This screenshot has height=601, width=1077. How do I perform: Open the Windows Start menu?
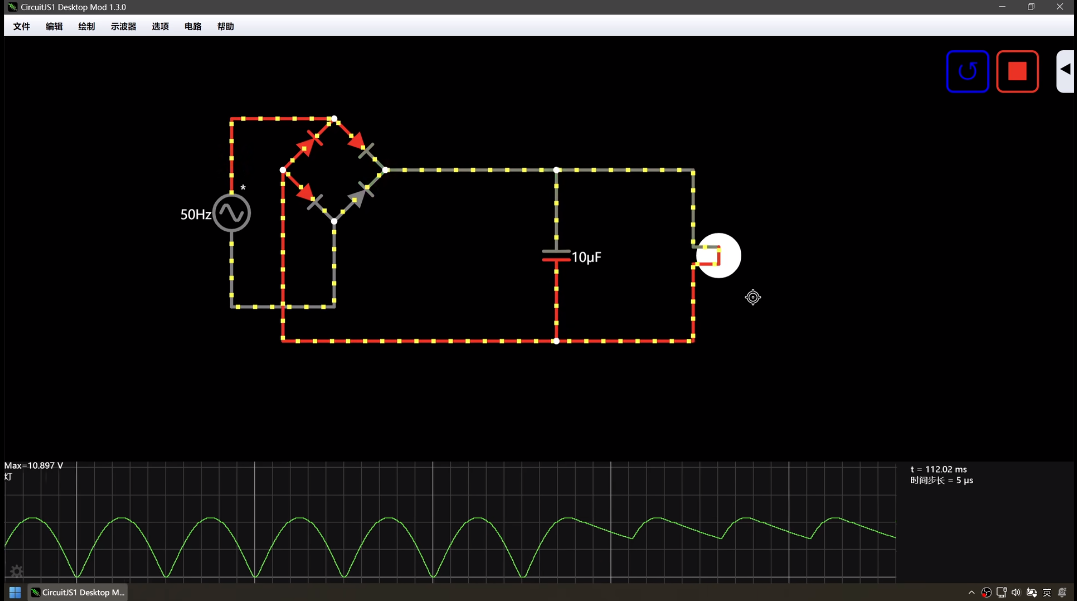[15, 592]
